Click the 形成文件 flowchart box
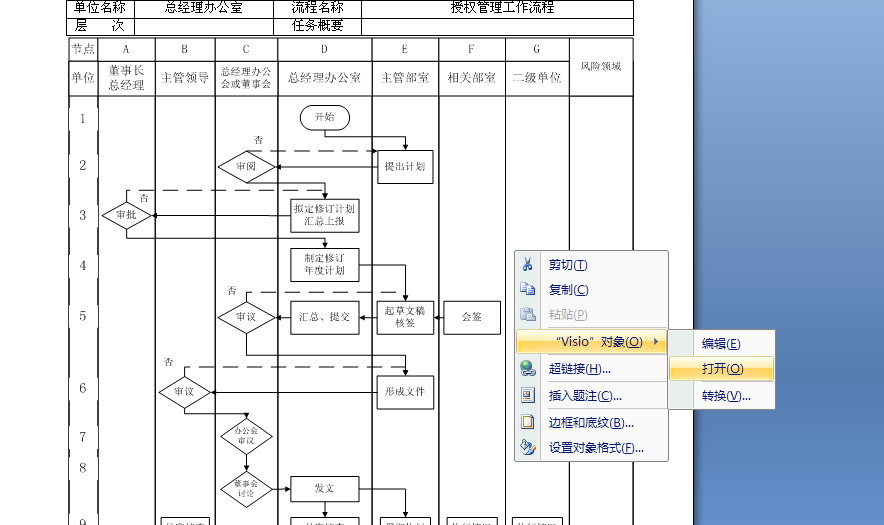884x525 pixels. click(405, 392)
